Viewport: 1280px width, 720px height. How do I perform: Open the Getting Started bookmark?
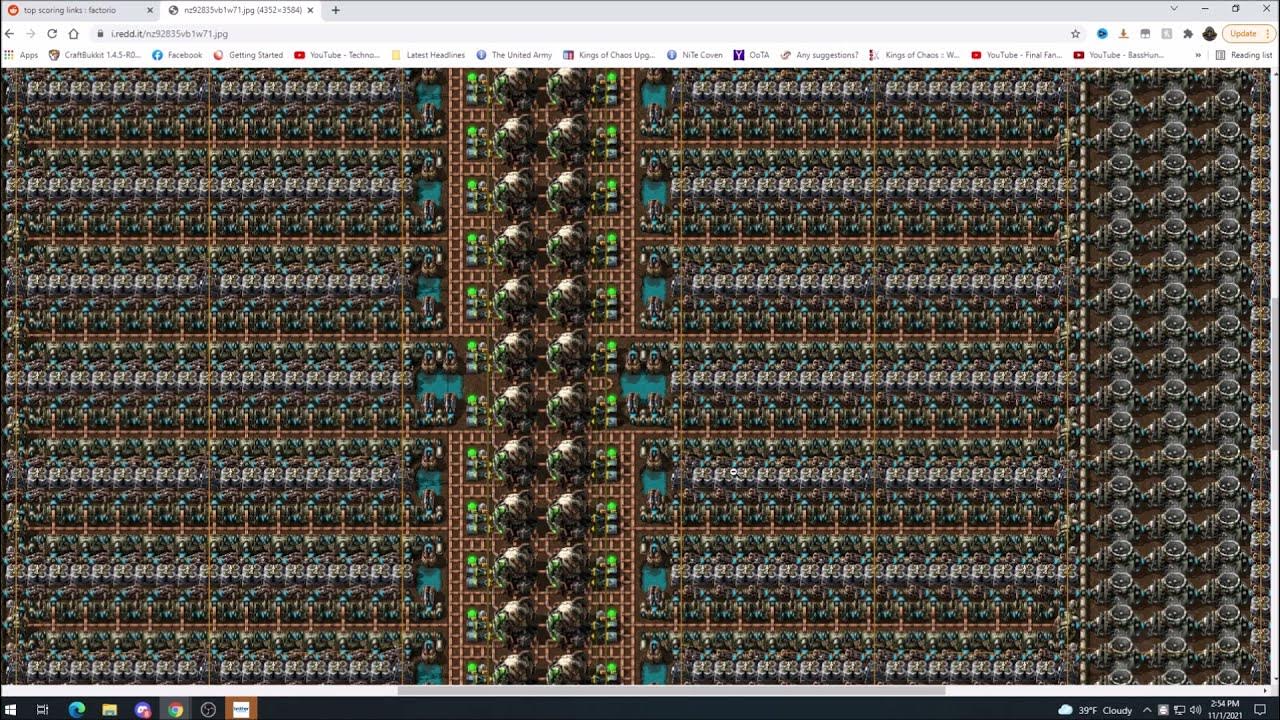tap(248, 55)
